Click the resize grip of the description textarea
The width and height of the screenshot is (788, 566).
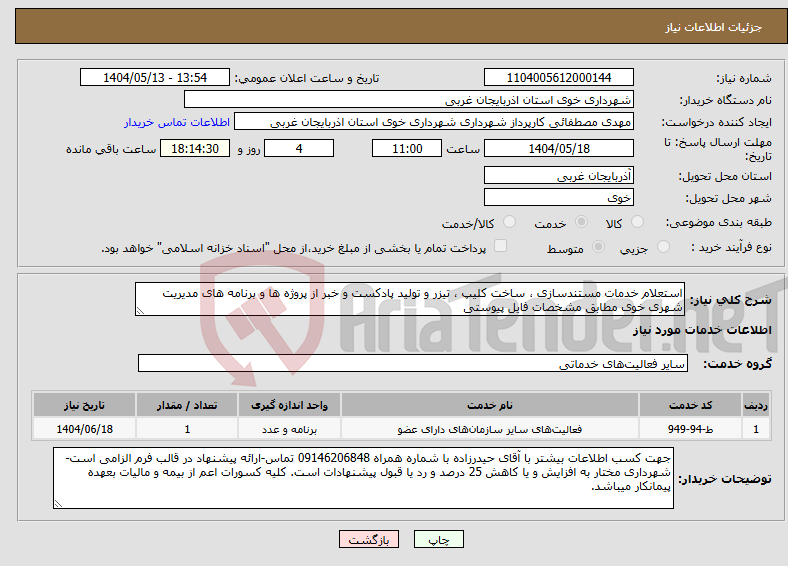[x=141, y=311]
